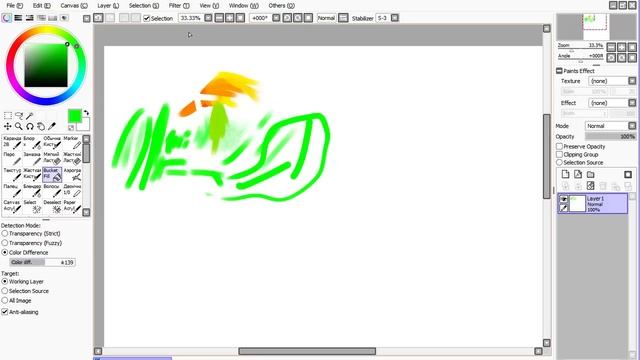Select the rectangular Selection tool
Viewport: 640px width, 360px height.
pyautogui.click(x=7, y=116)
